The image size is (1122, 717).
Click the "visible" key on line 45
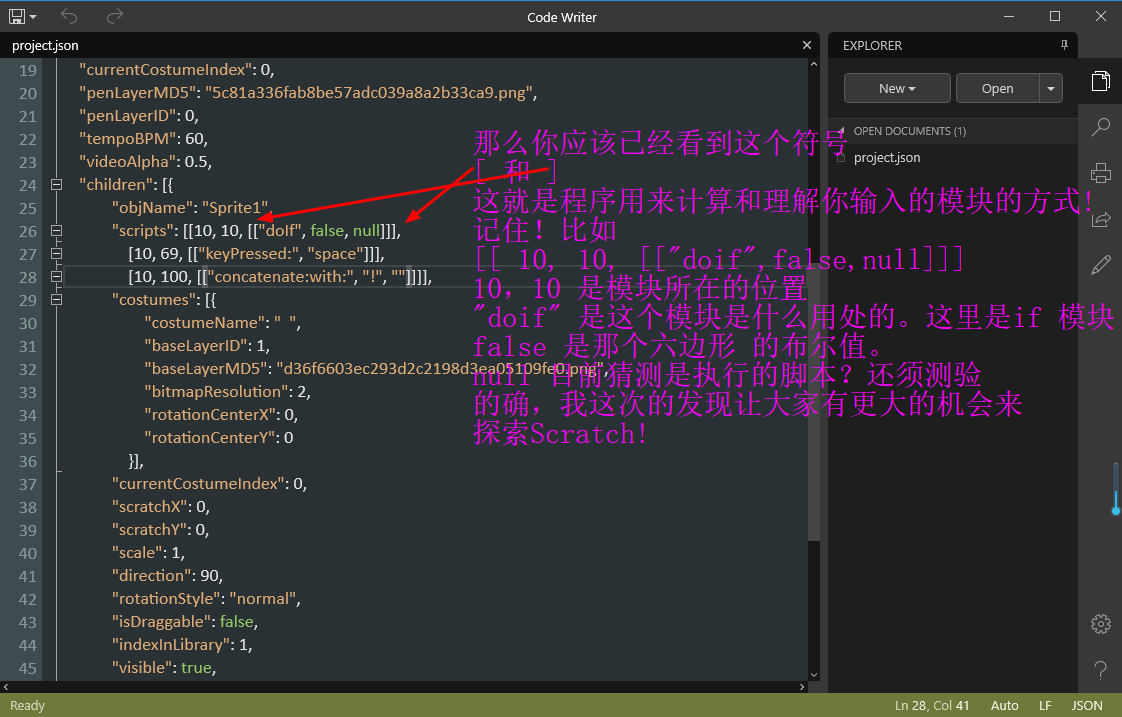(142, 668)
